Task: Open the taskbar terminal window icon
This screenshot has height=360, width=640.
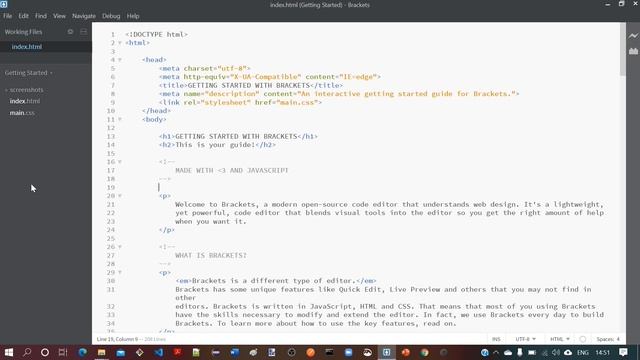Action: pyautogui.click(x=329, y=352)
